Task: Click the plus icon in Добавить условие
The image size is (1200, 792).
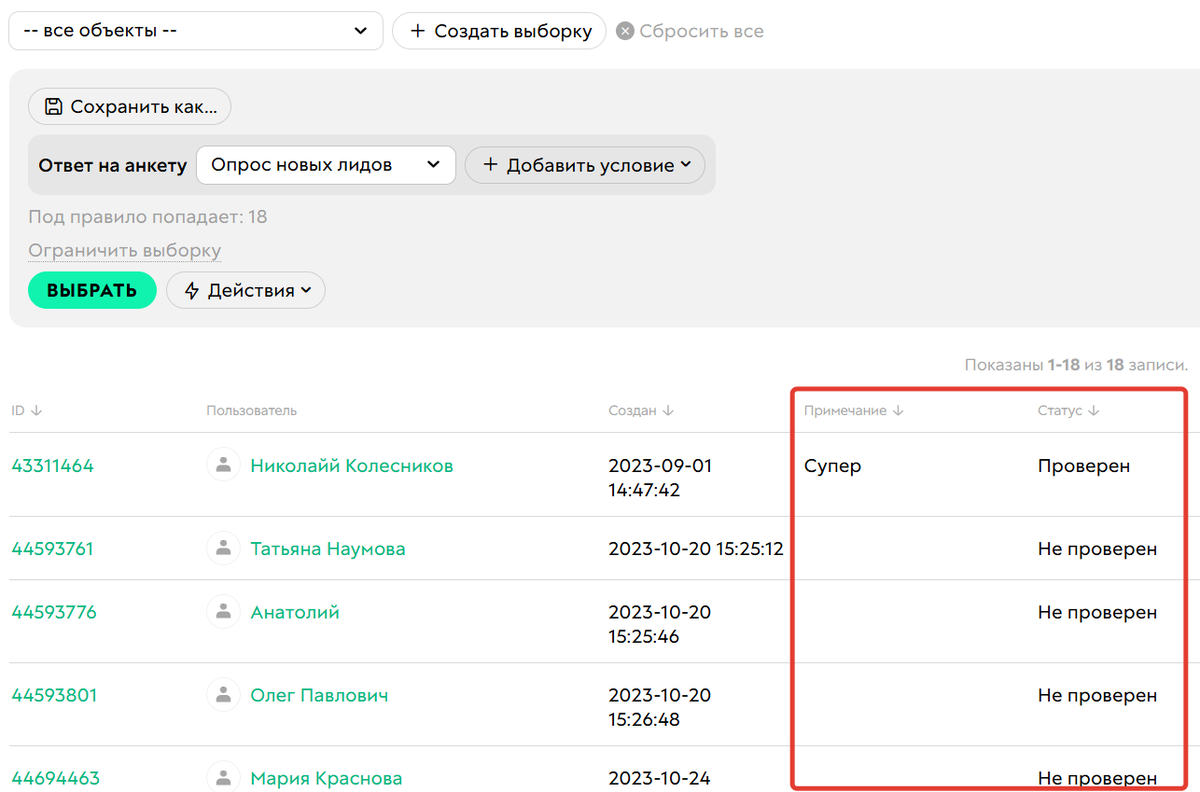Action: pos(489,166)
